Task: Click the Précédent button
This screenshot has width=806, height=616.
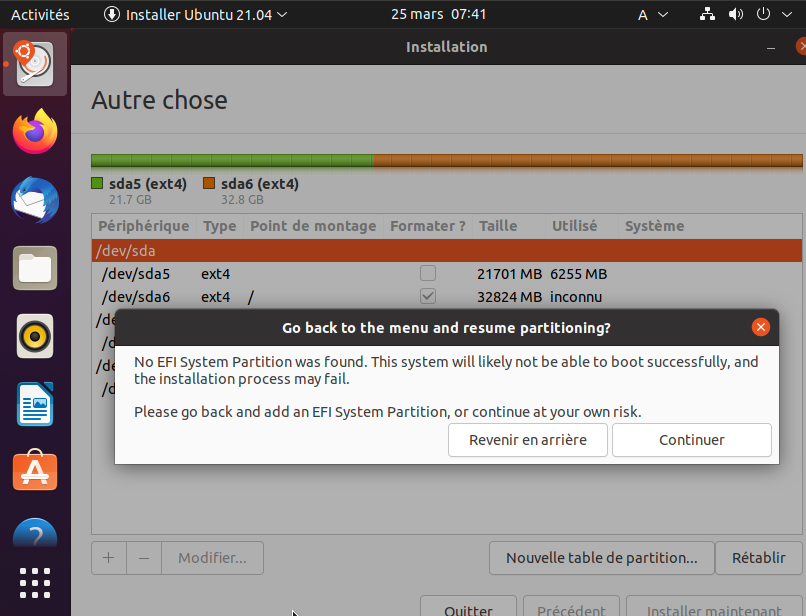Action: 572,607
